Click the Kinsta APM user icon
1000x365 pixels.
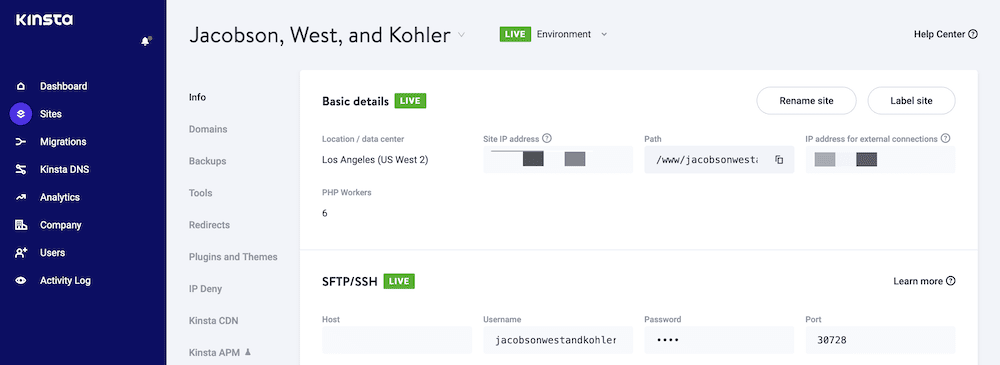tap(248, 352)
